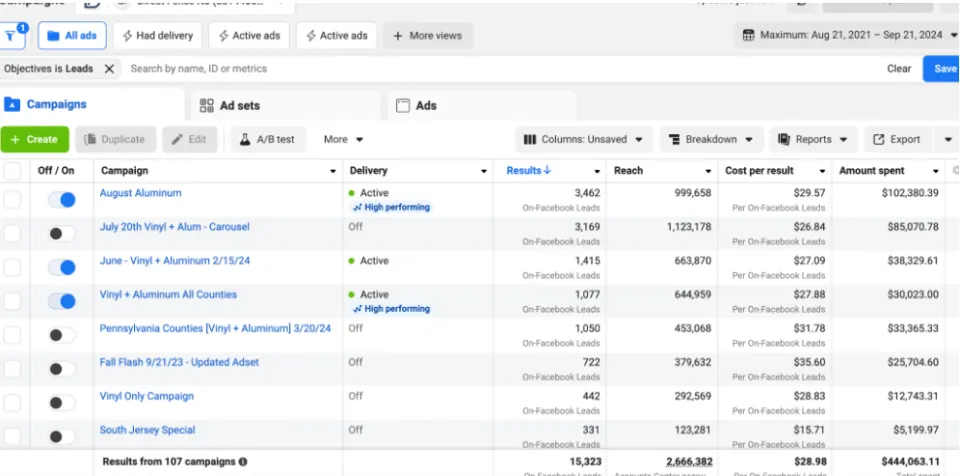Screen dimensions: 960x476
Task: Turn on July 20th Vinyl + Alum toggle
Action: (62, 233)
